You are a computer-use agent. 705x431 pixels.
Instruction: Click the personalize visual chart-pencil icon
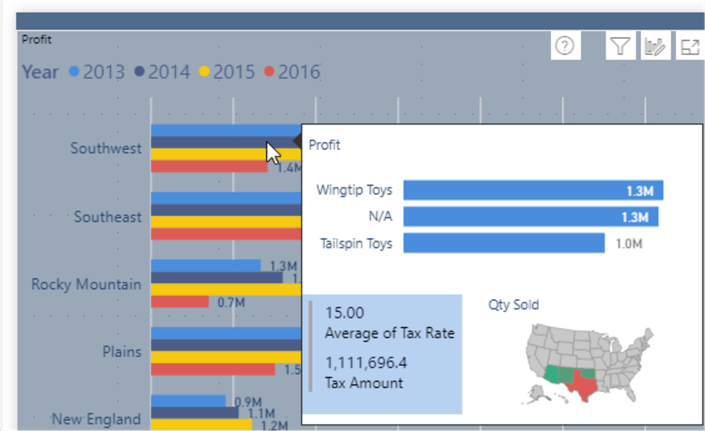coord(656,46)
